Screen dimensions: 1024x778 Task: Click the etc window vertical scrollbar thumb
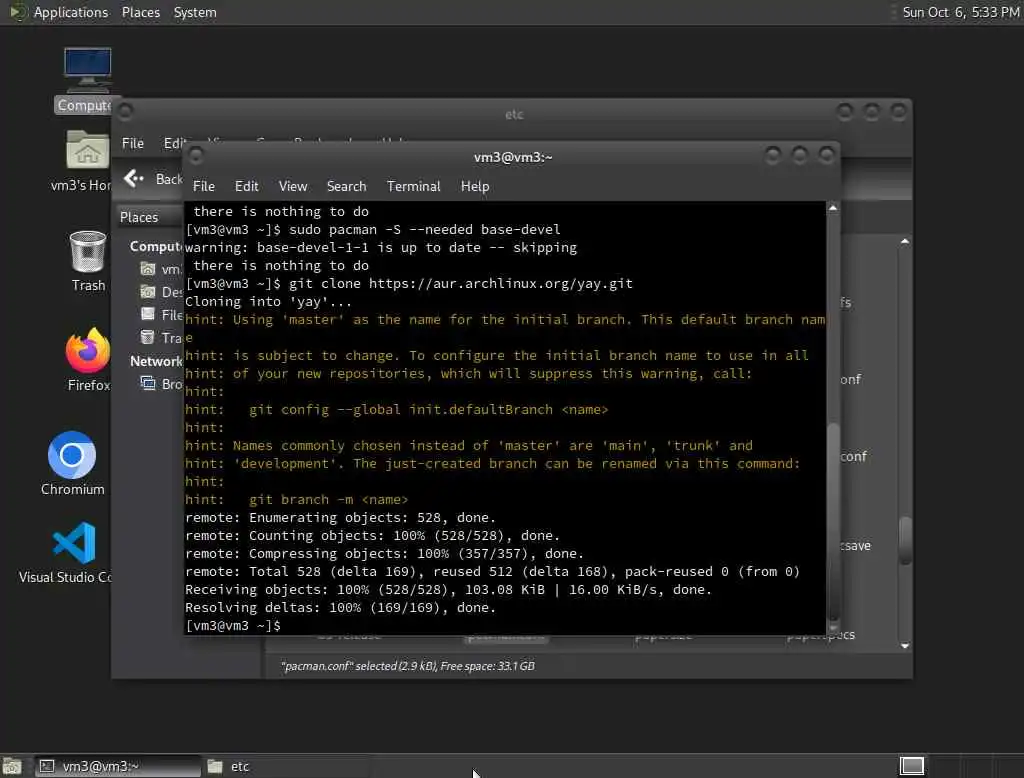pos(904,540)
